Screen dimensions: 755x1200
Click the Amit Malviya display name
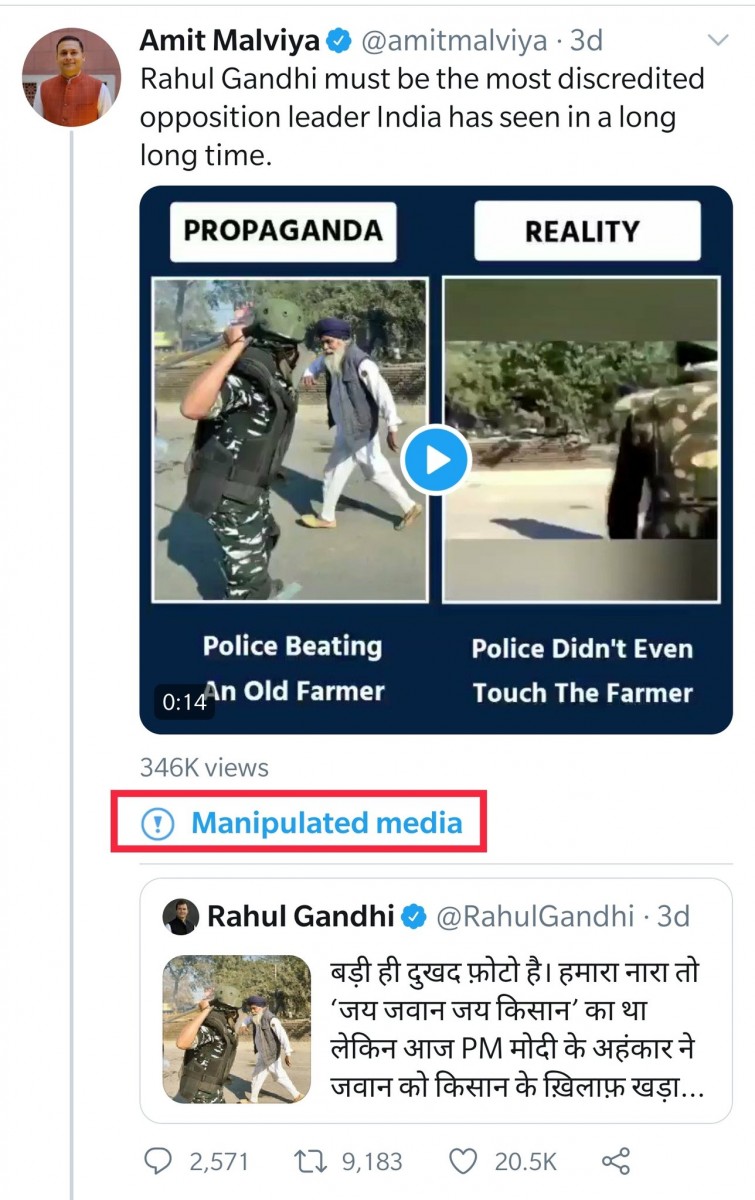coord(230,41)
